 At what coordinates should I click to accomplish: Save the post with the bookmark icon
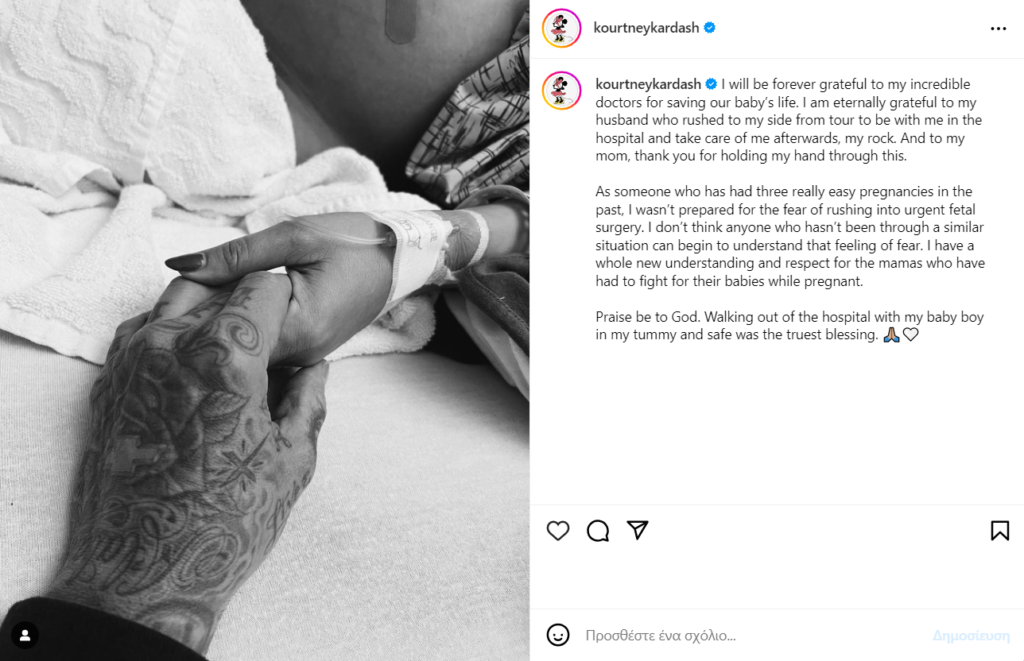999,530
